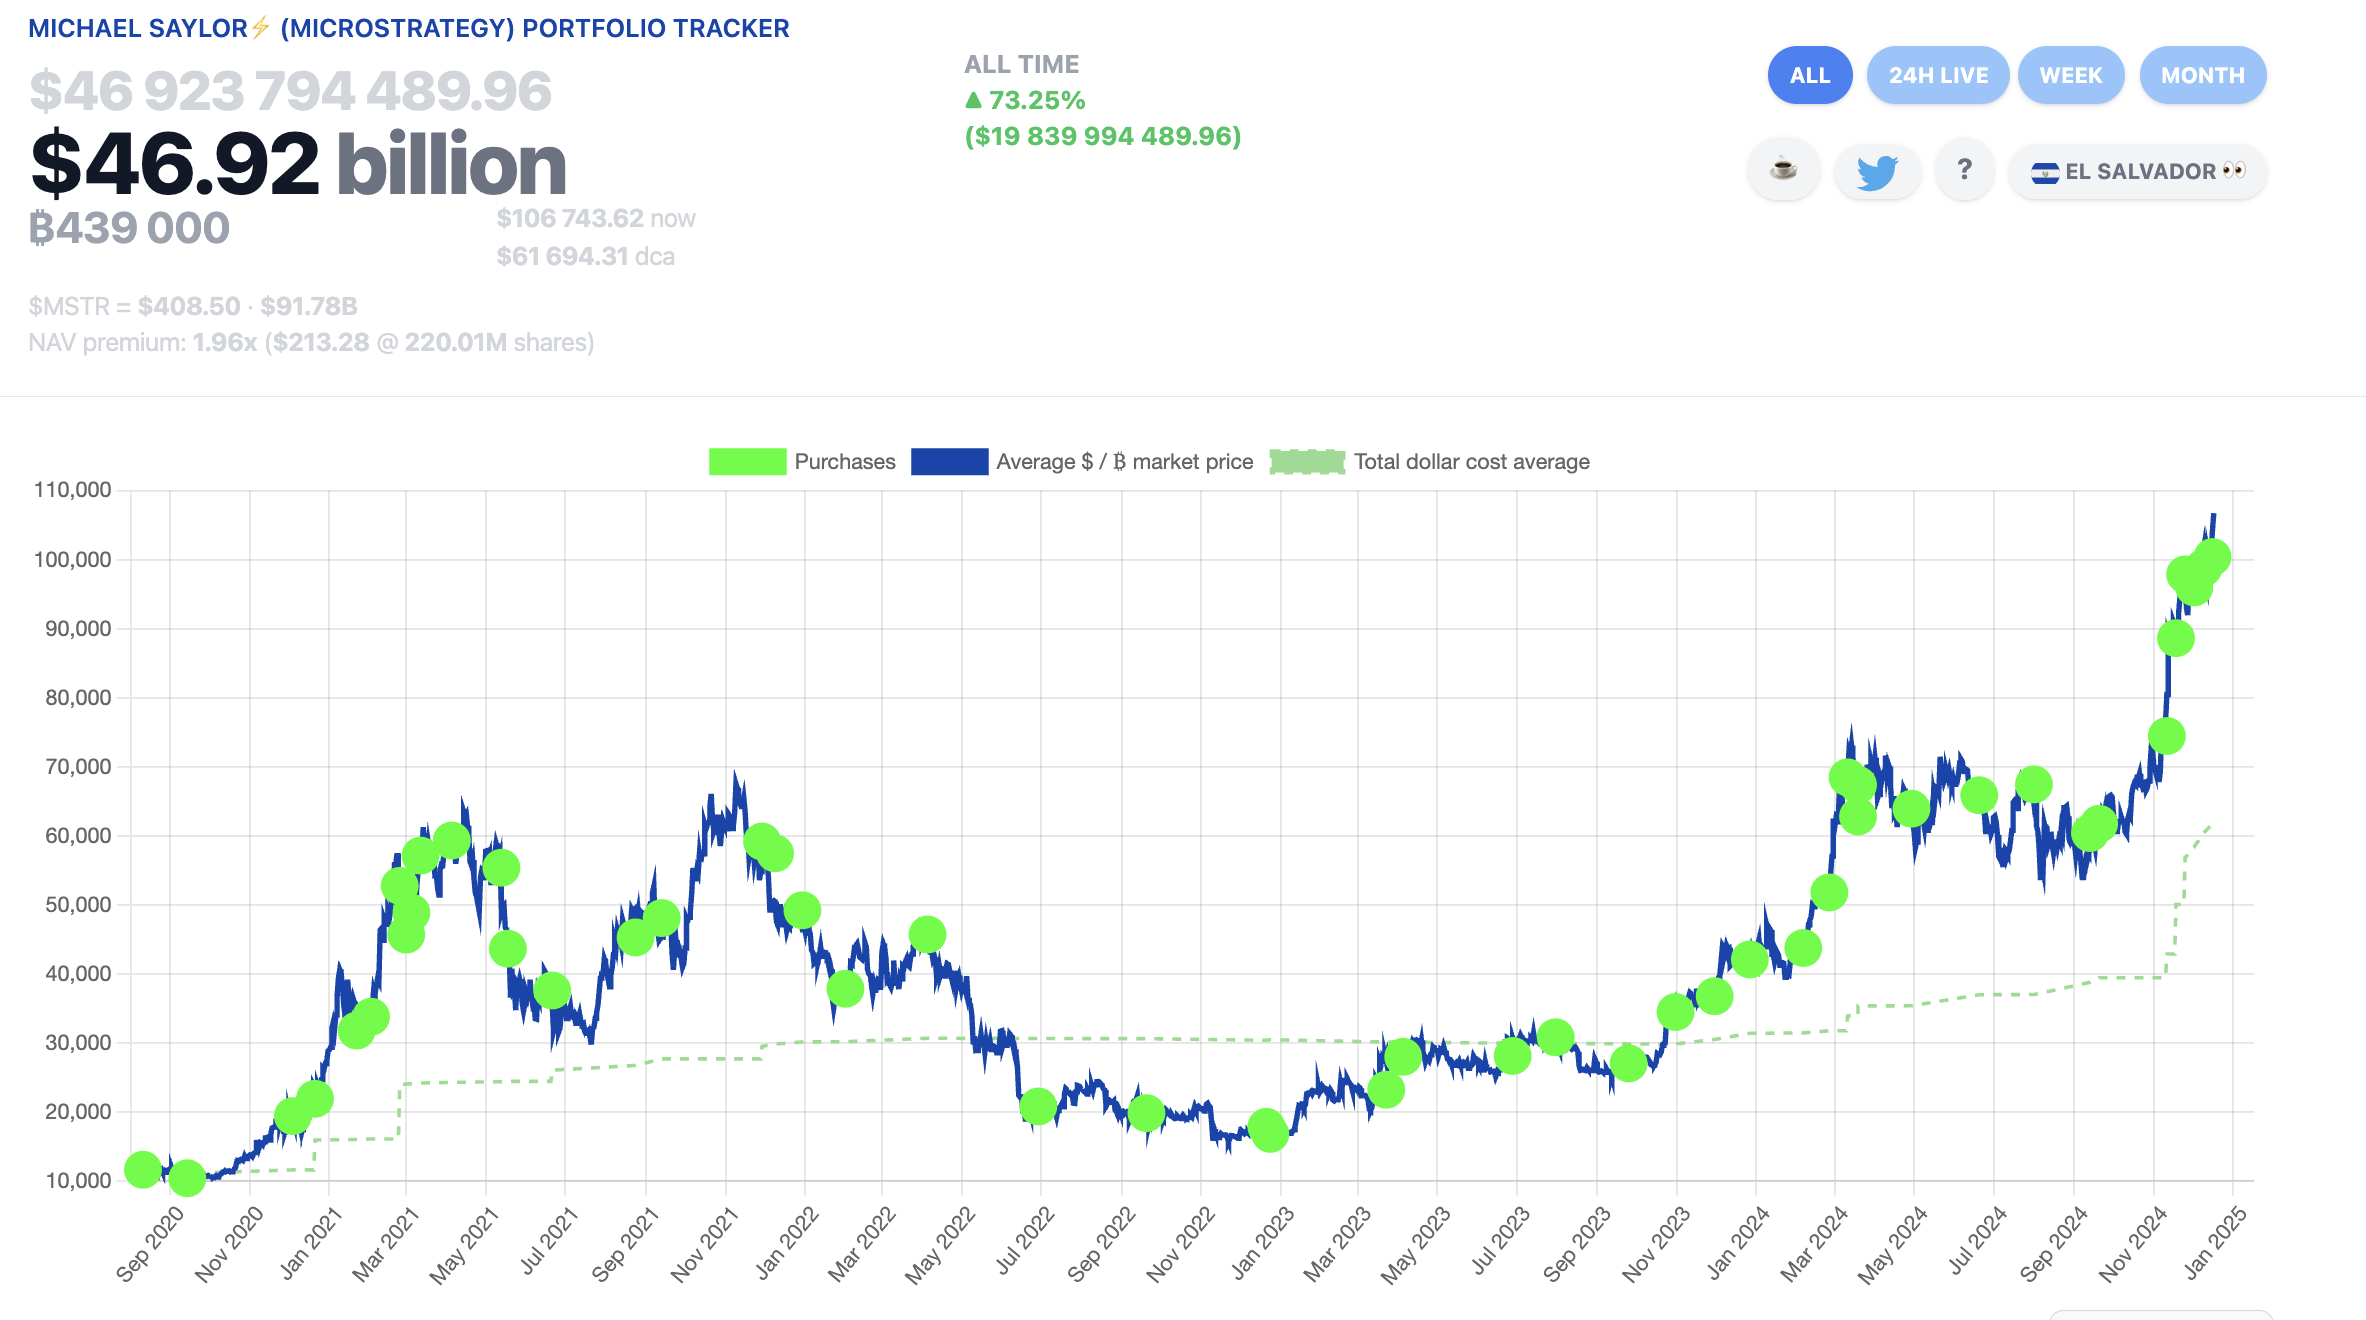This screenshot has height=1320, width=2366.
Task: Switch to the 24H LIVE tab
Action: tap(1937, 75)
